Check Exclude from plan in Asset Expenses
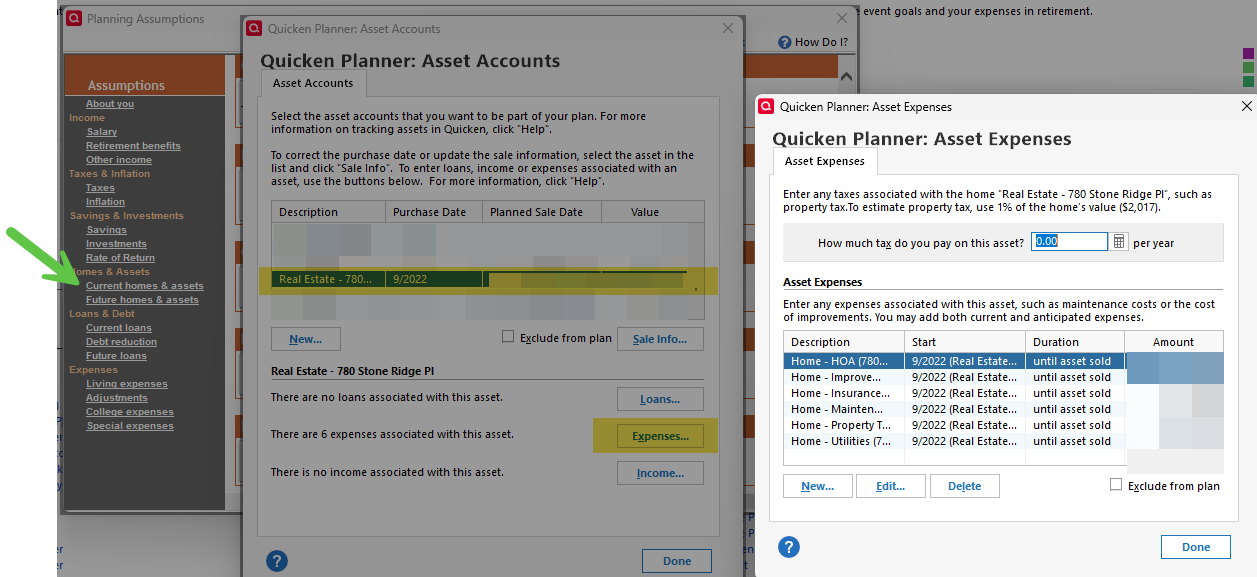This screenshot has height=577, width=1257. pos(1116,485)
